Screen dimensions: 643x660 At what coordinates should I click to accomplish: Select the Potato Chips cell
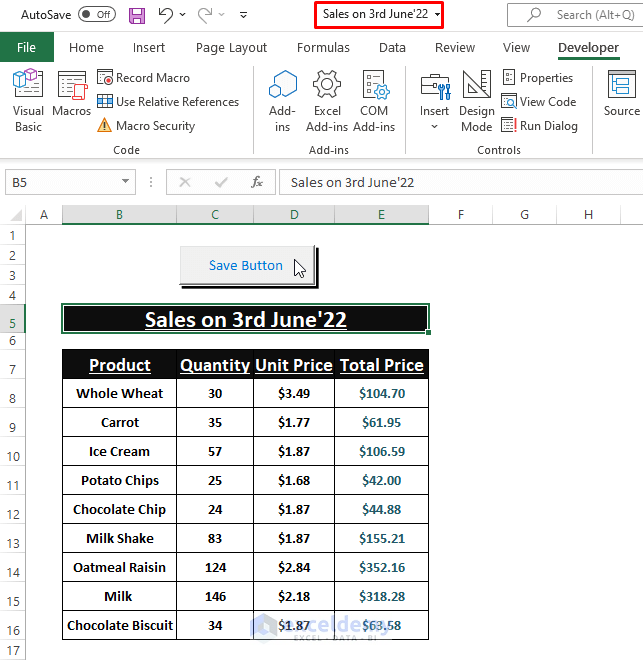120,480
